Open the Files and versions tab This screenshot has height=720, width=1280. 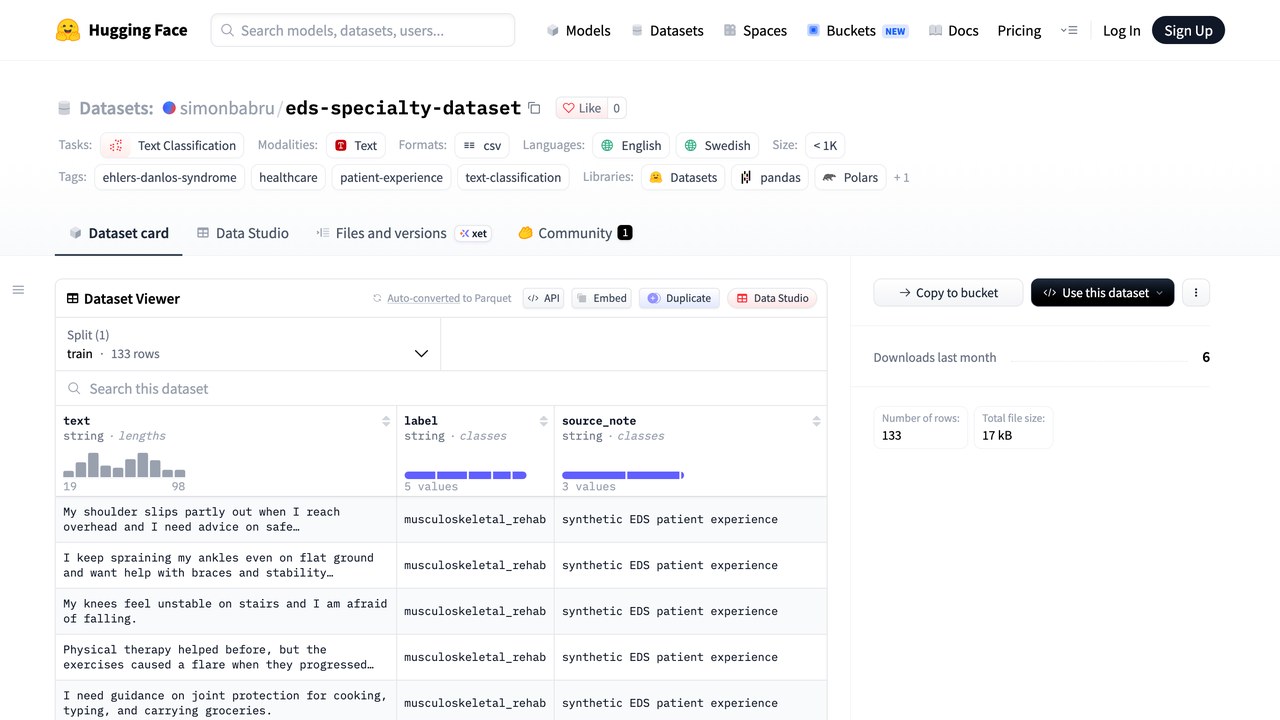[402, 233]
